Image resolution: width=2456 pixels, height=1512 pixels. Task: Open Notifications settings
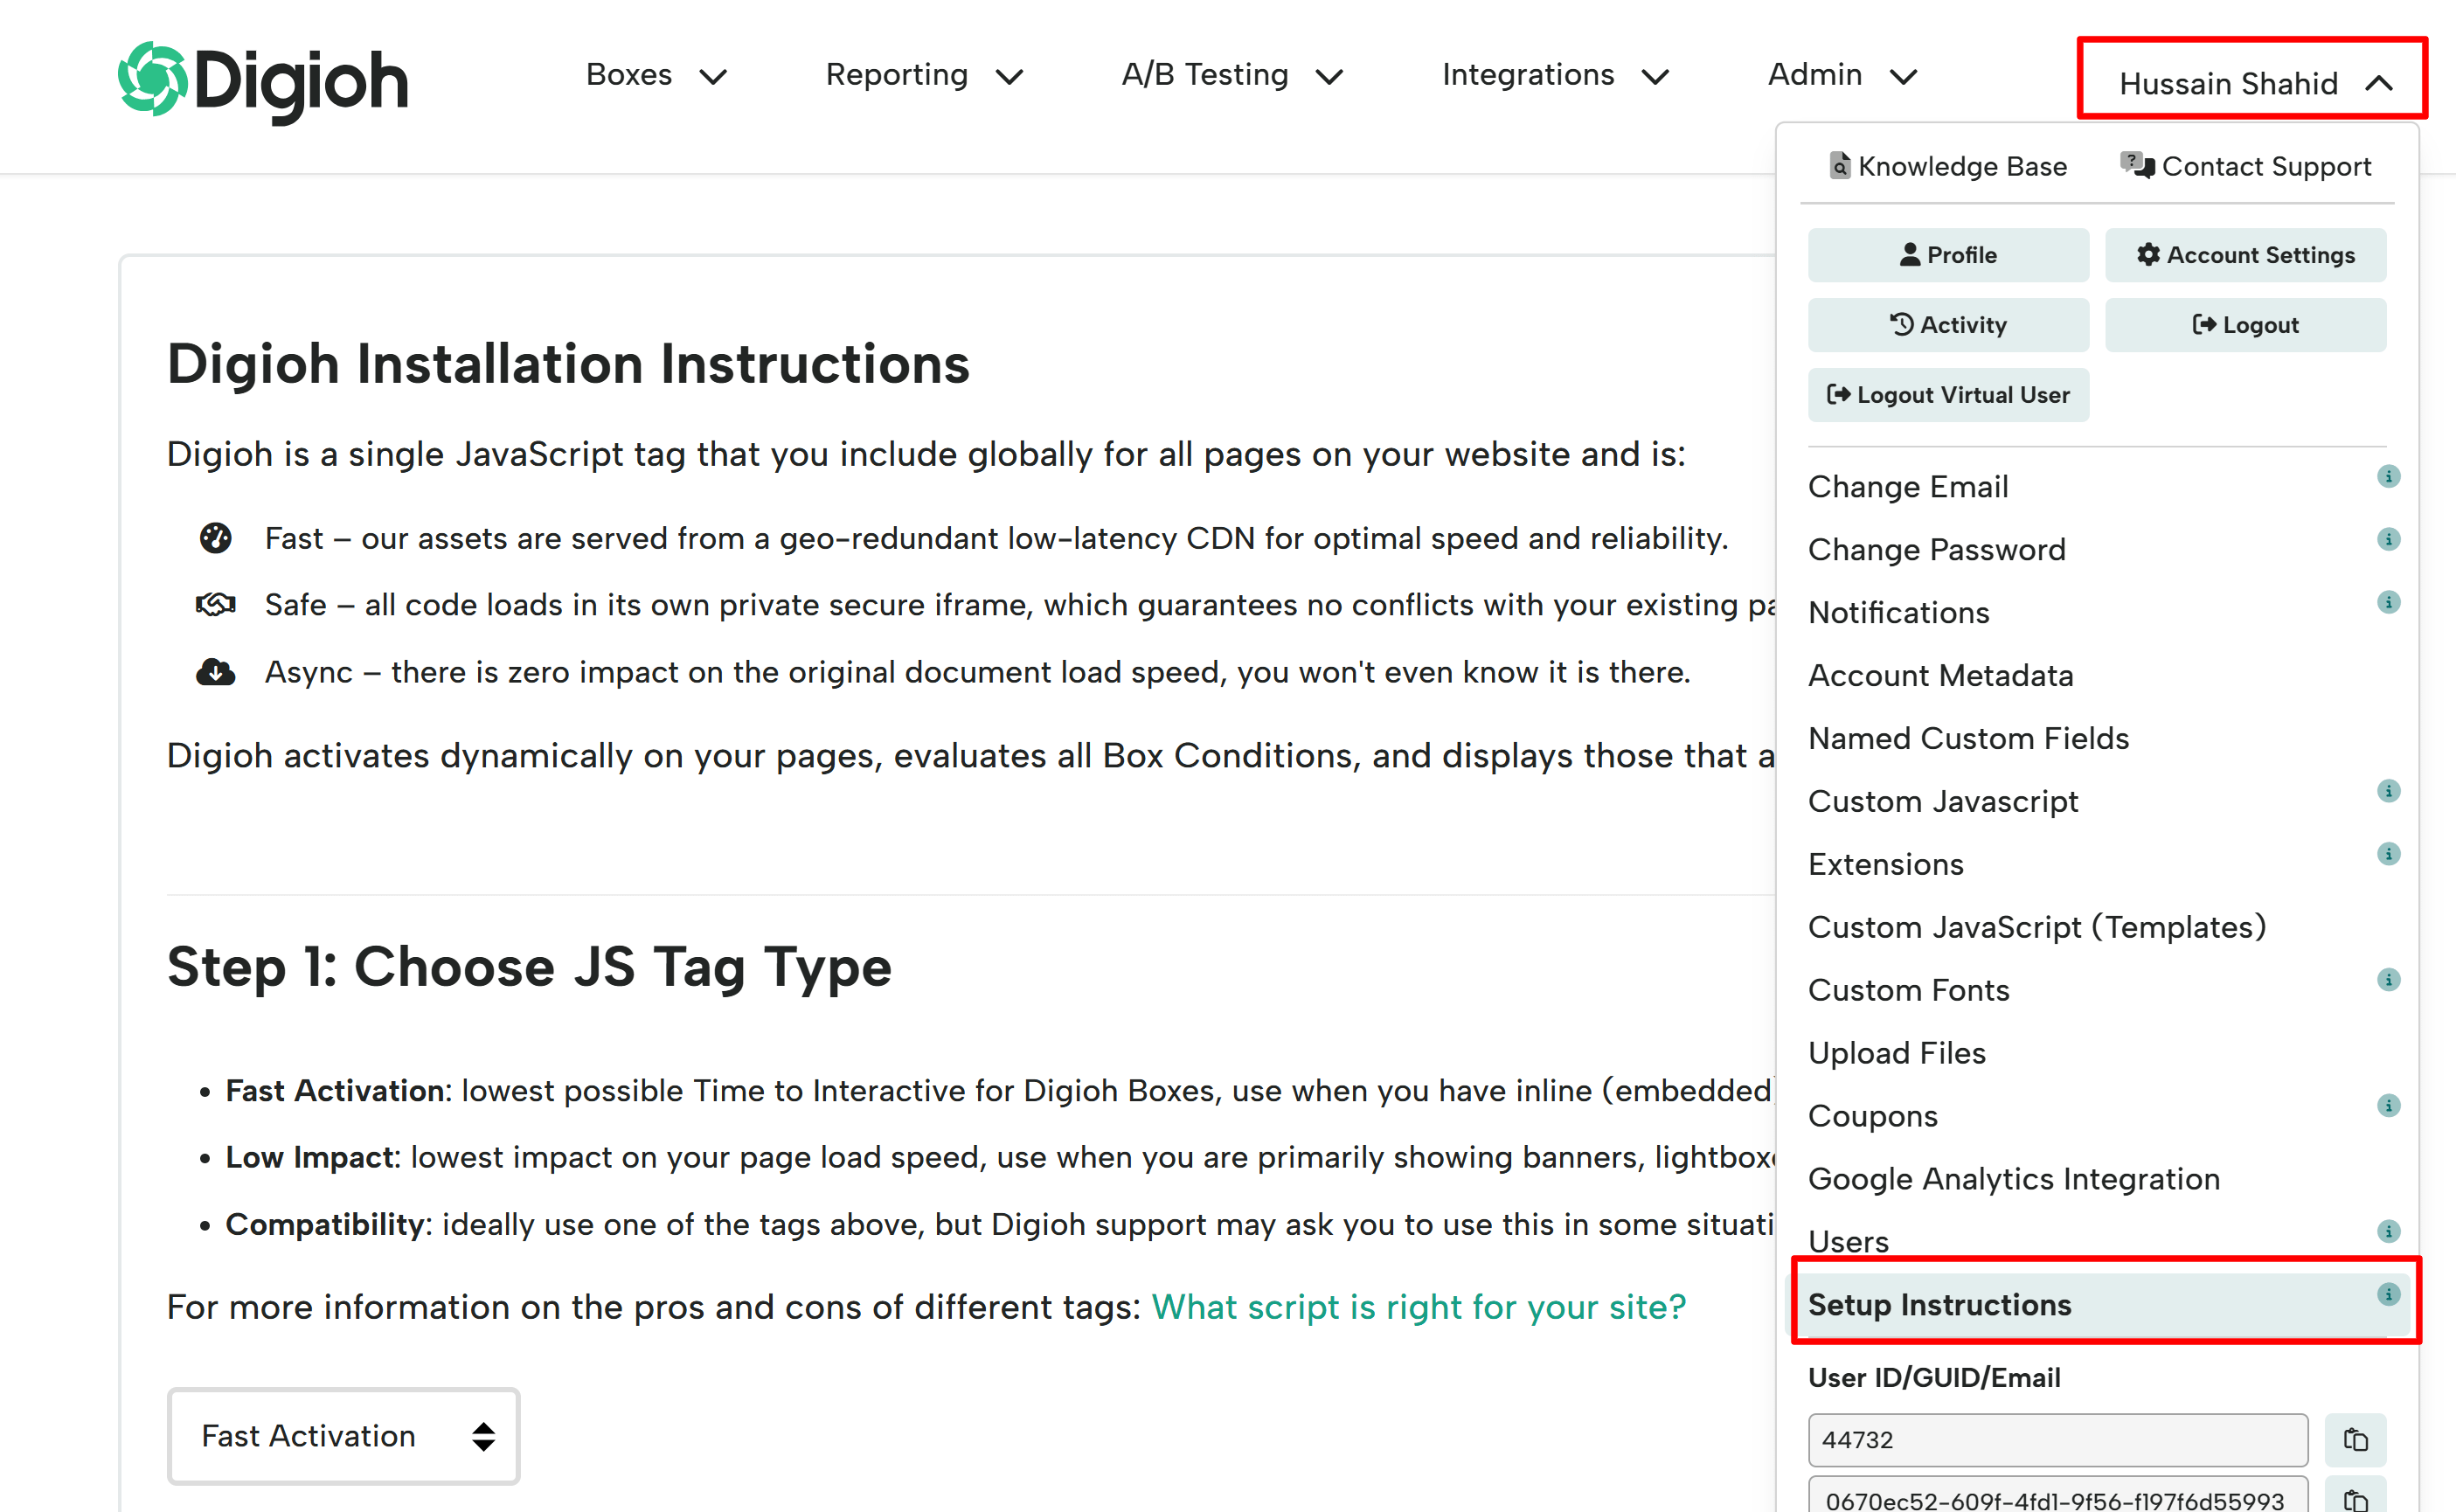click(1899, 613)
